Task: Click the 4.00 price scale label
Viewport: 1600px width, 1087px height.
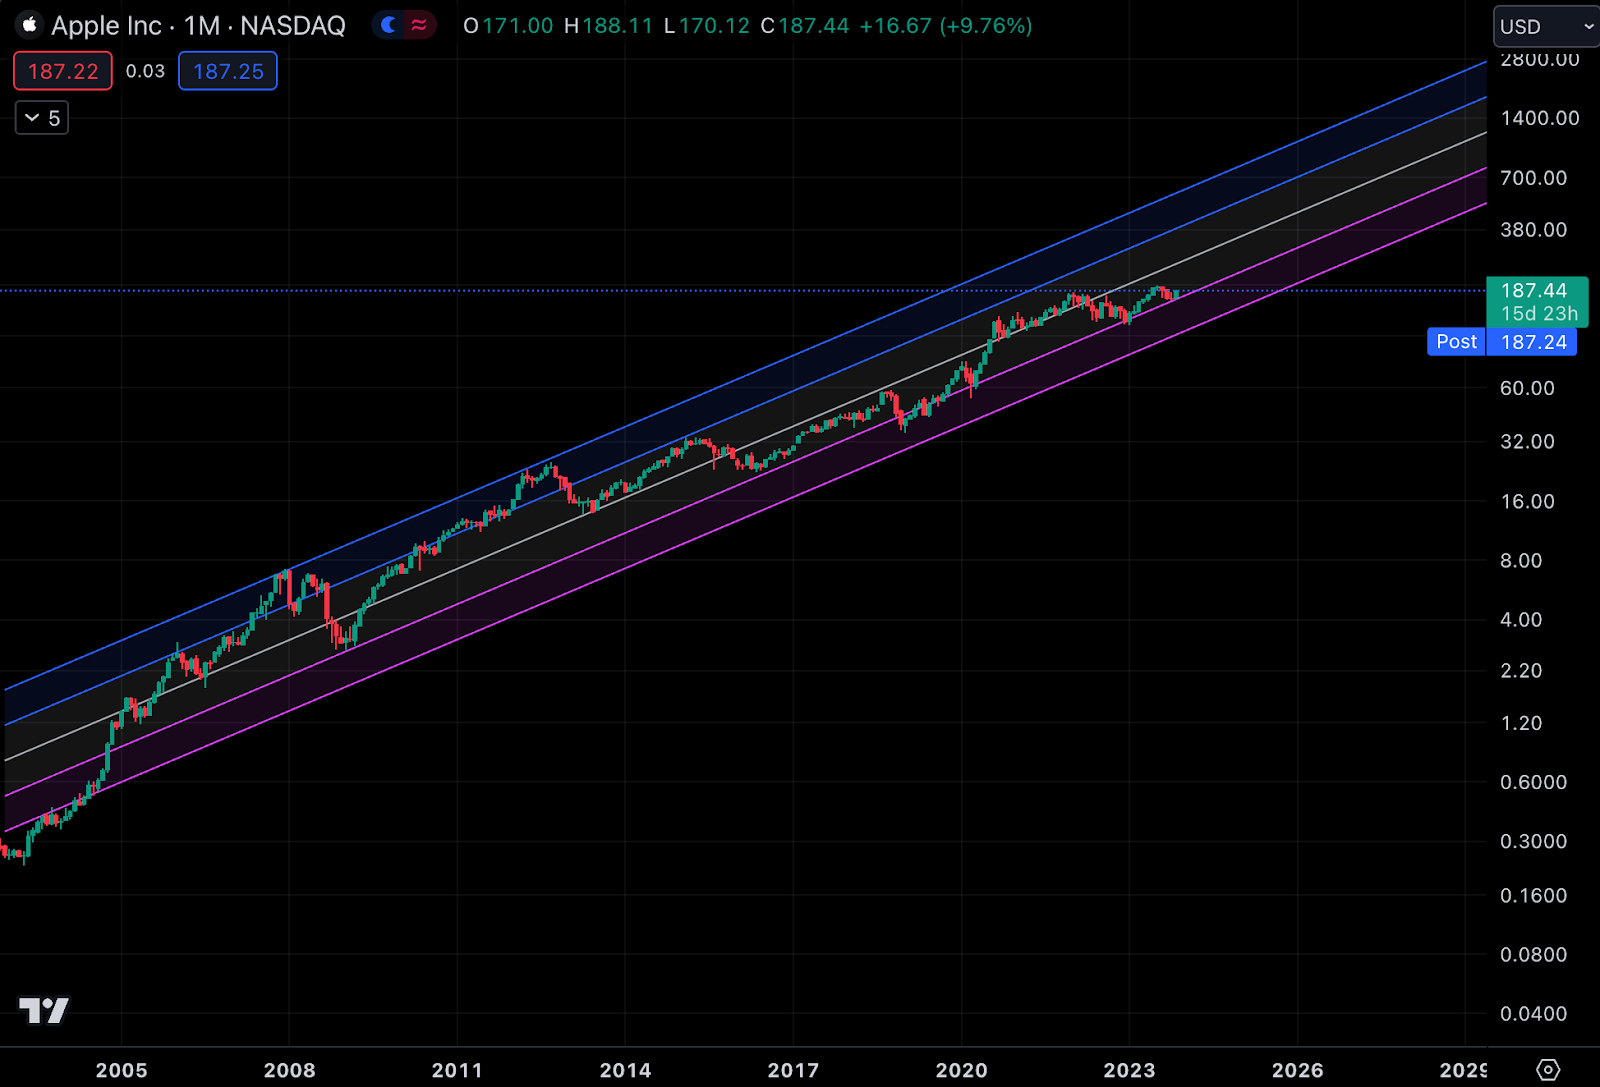Action: tap(1521, 619)
